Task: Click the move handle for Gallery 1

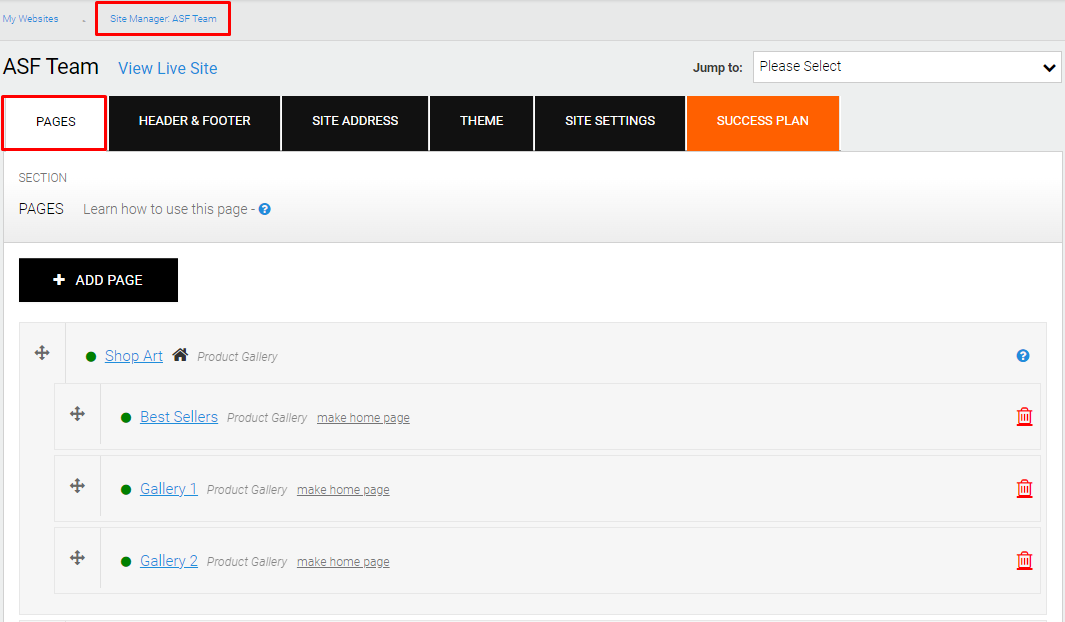Action: coord(77,486)
